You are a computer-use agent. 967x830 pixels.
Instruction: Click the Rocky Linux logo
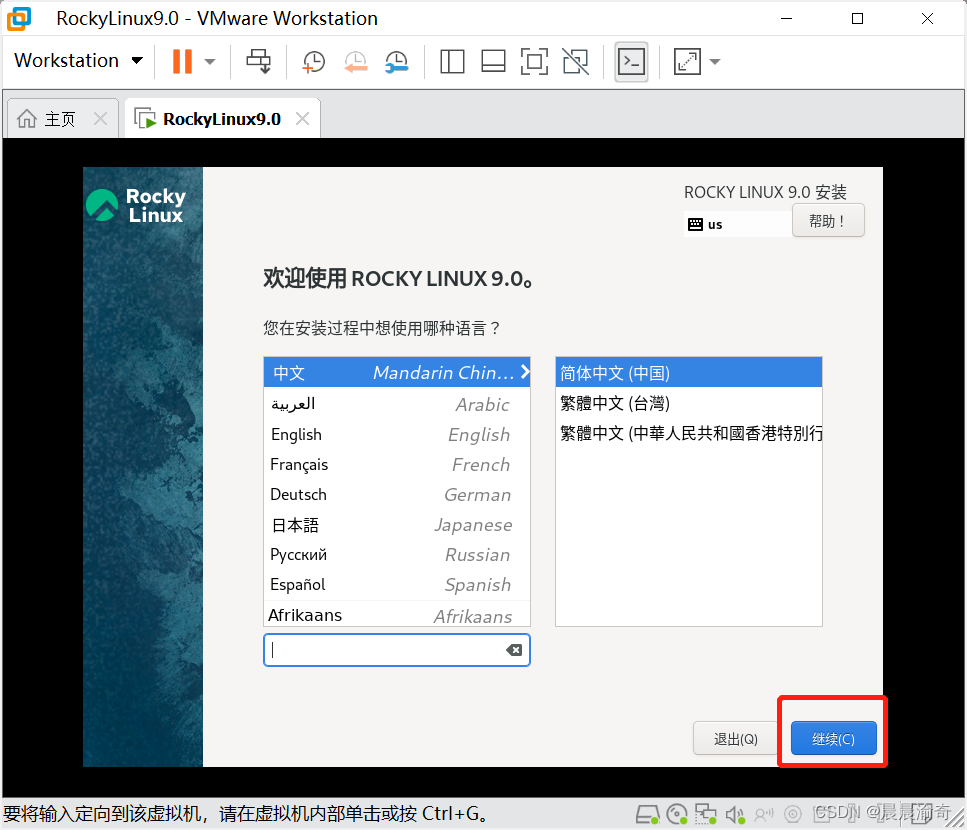136,205
